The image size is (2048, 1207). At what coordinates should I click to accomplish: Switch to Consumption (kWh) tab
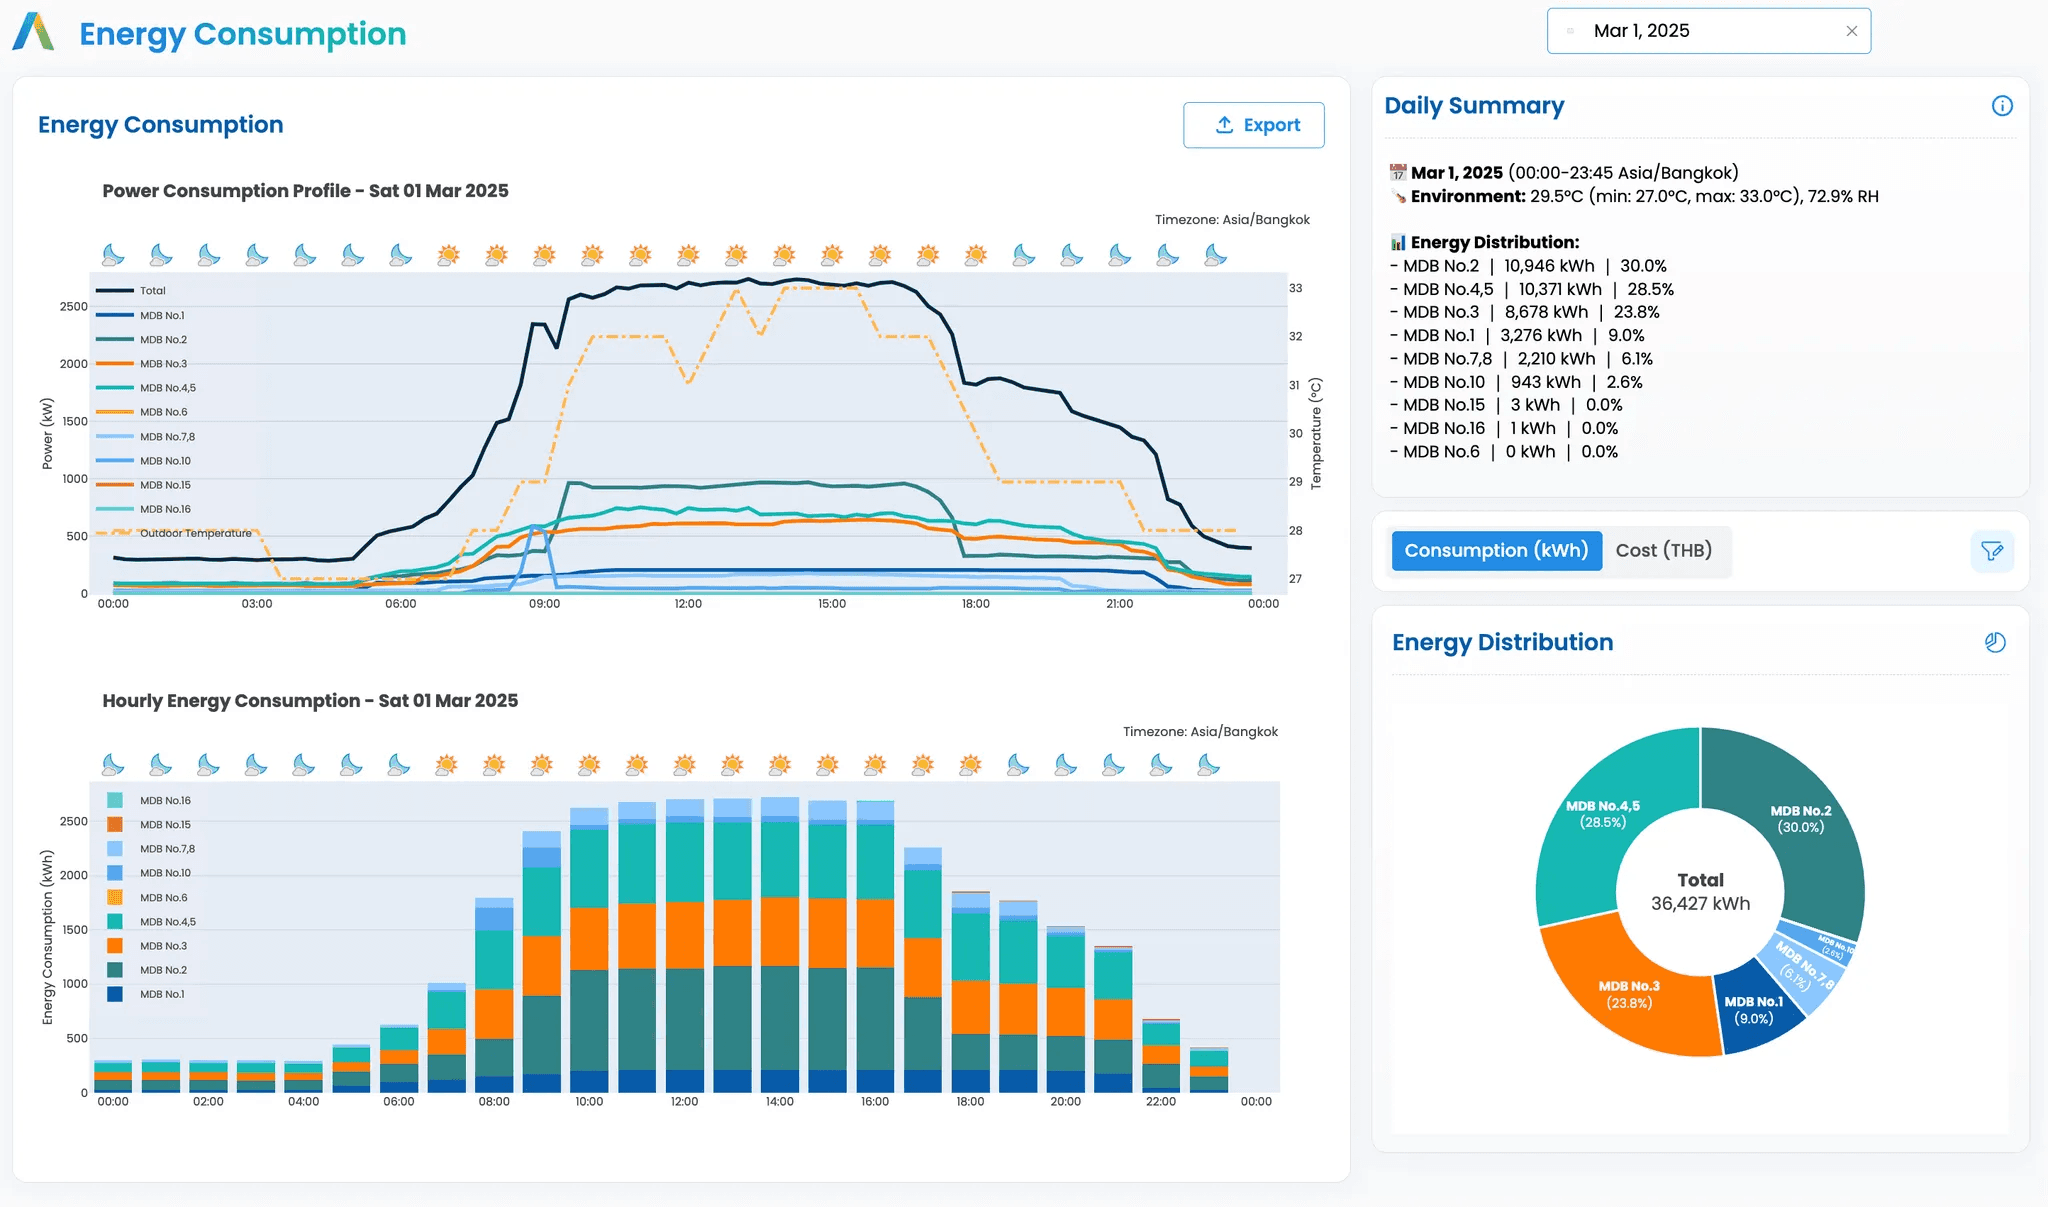tap(1497, 551)
